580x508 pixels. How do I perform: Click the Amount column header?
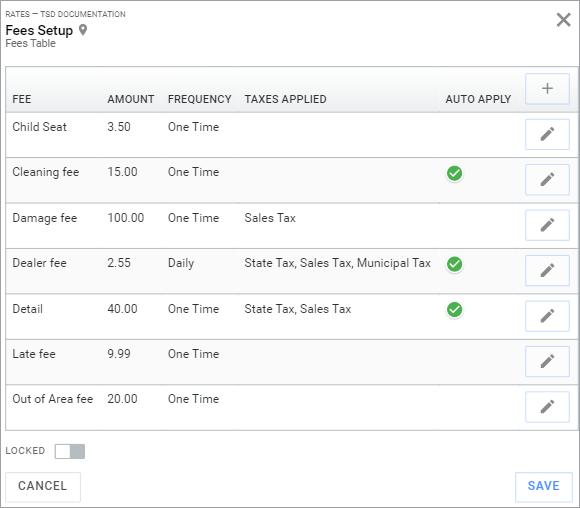click(x=131, y=99)
